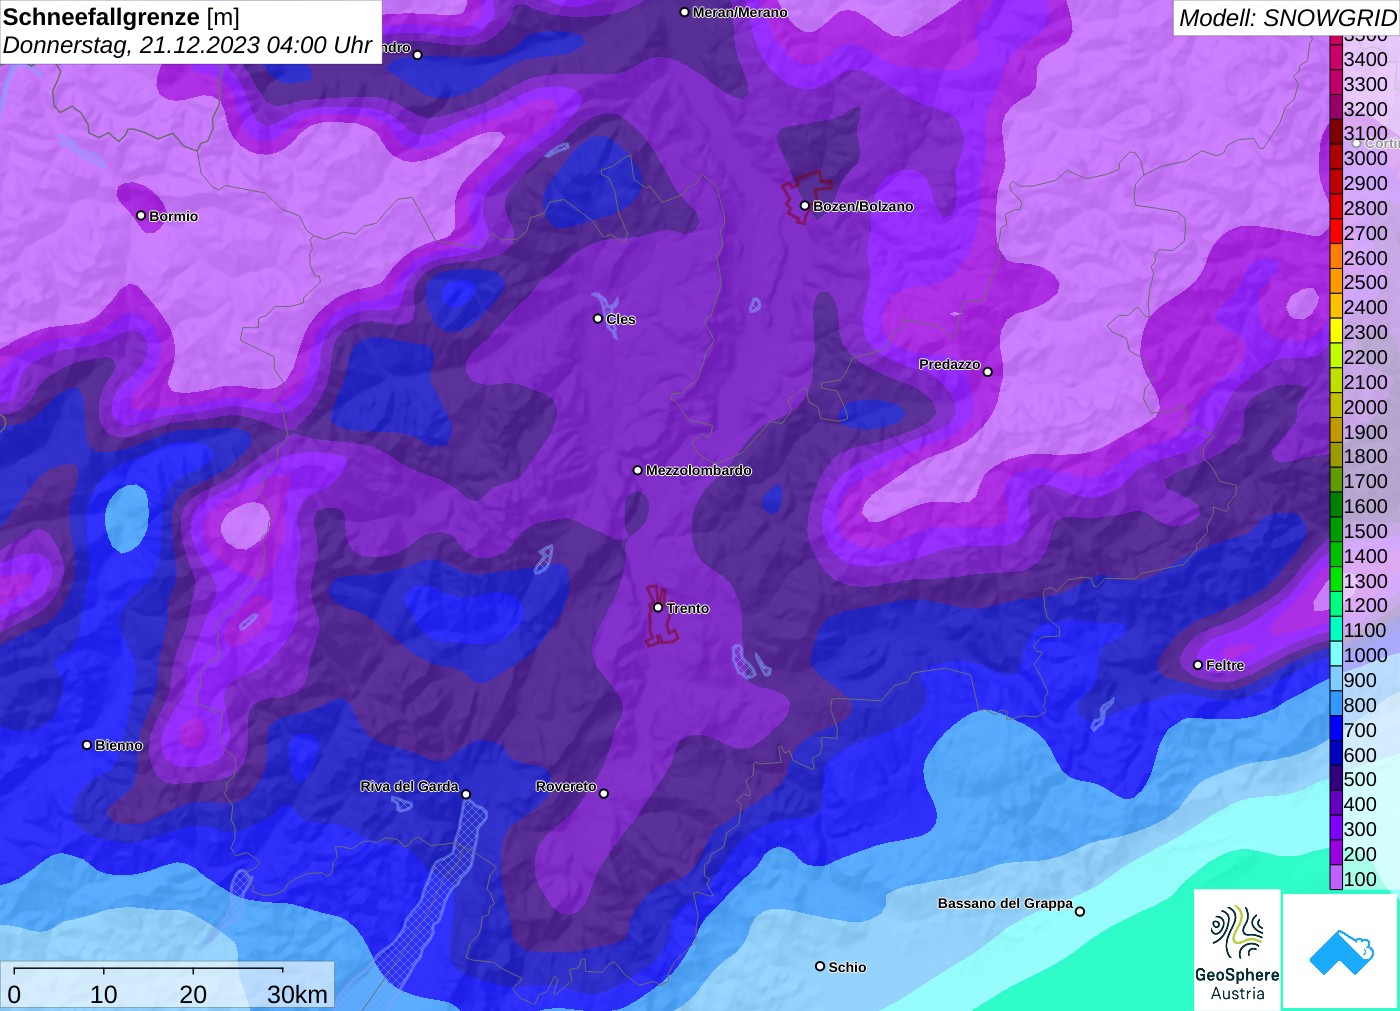Click the Bormio location dot
The height and width of the screenshot is (1011, 1400).
pos(141,215)
